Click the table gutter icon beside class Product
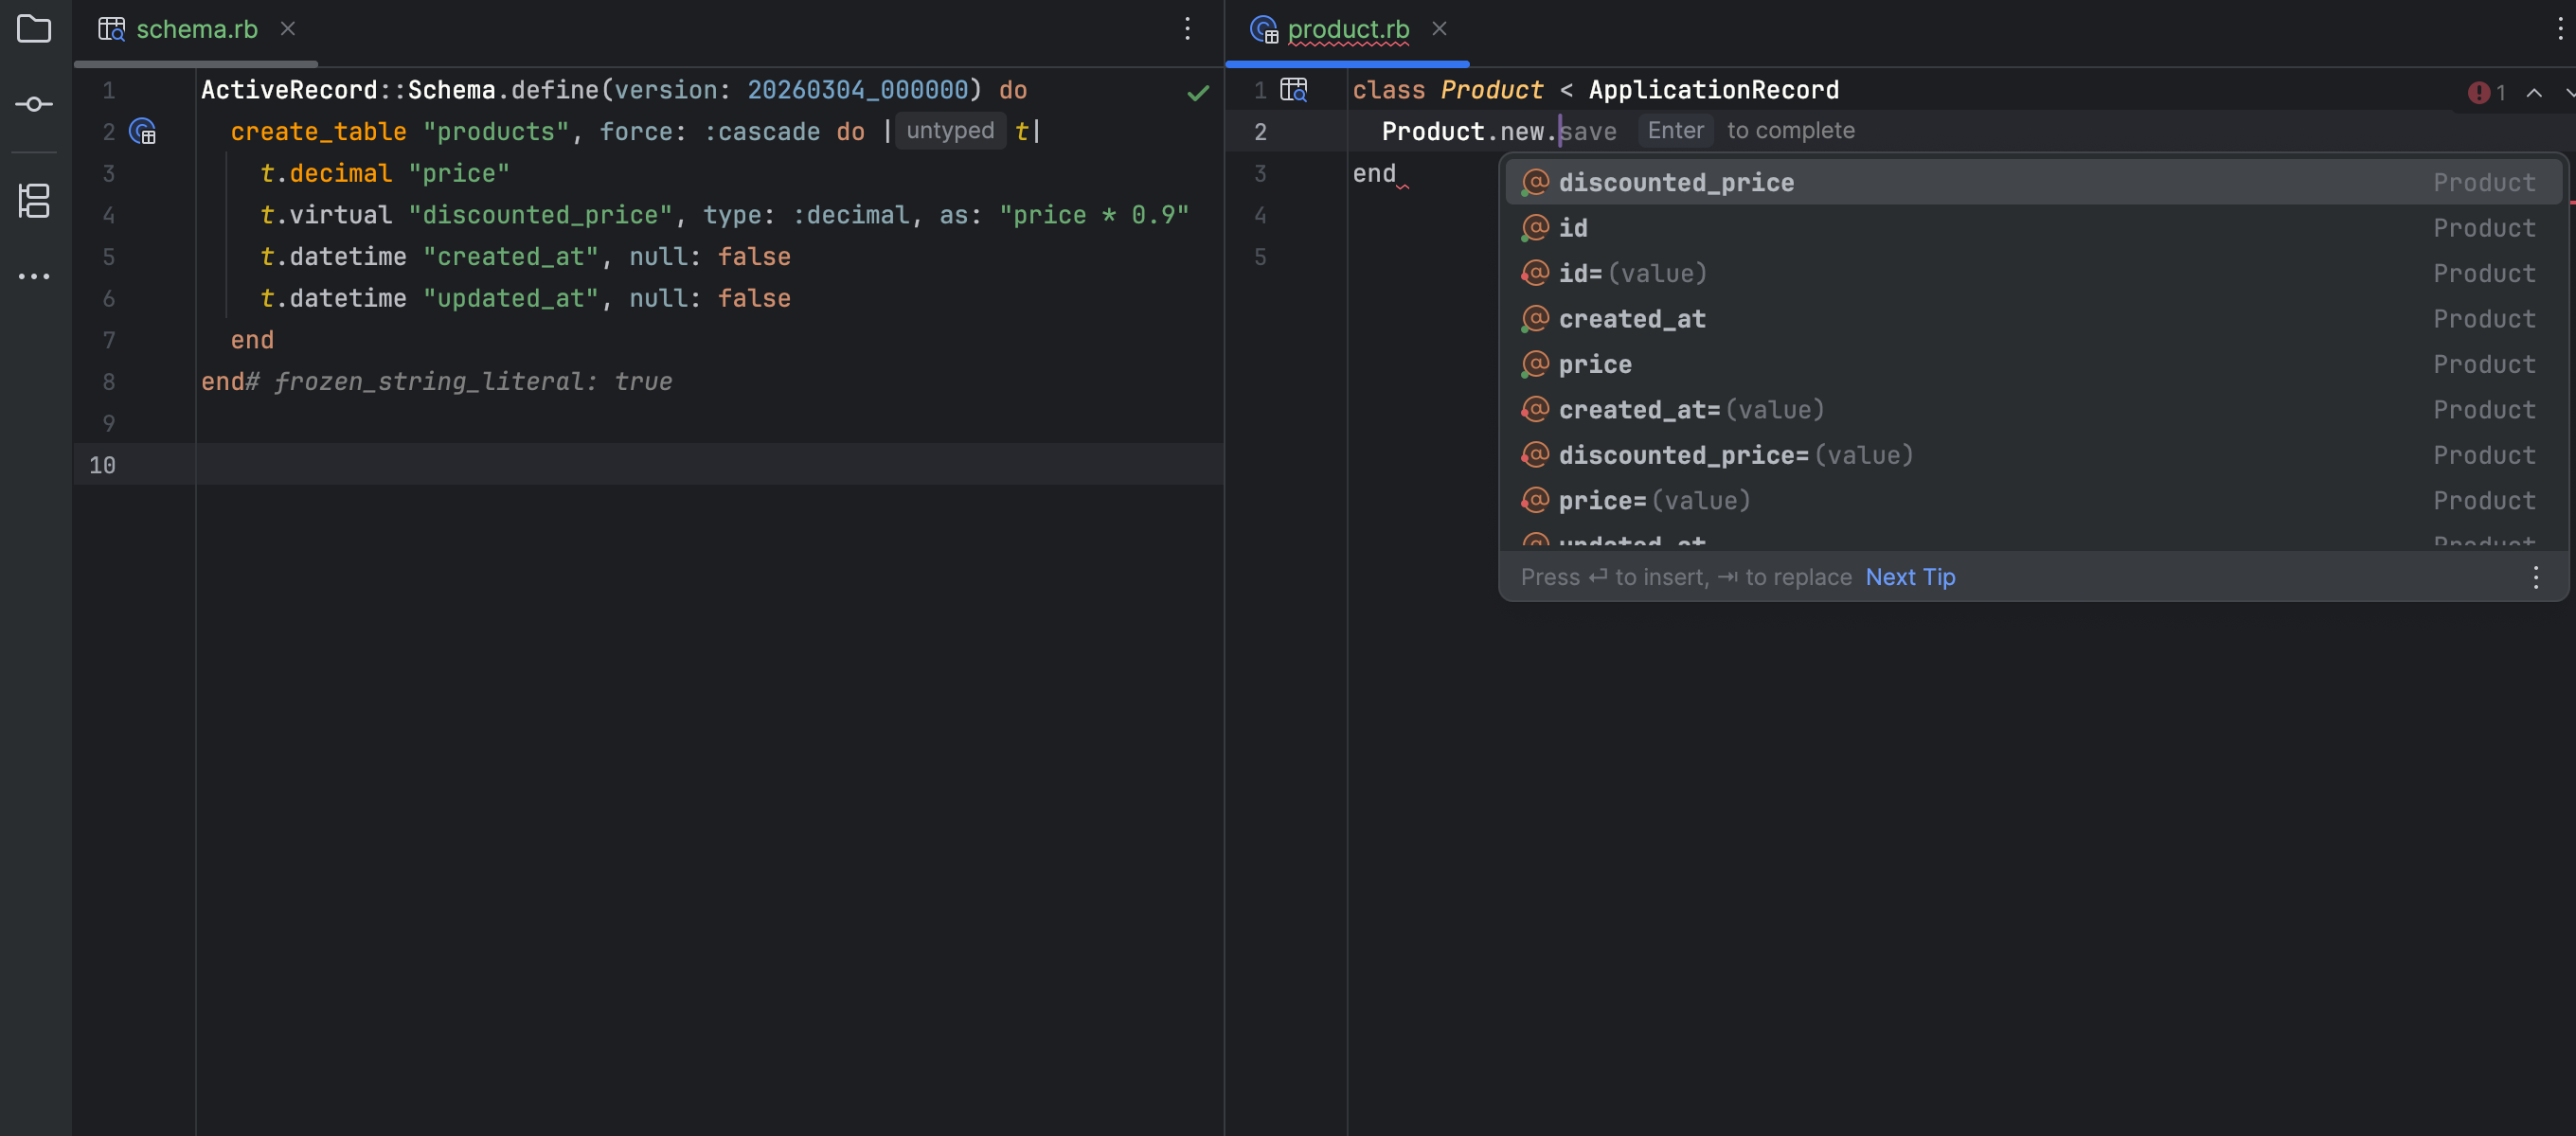Image resolution: width=2576 pixels, height=1136 pixels. (1294, 89)
